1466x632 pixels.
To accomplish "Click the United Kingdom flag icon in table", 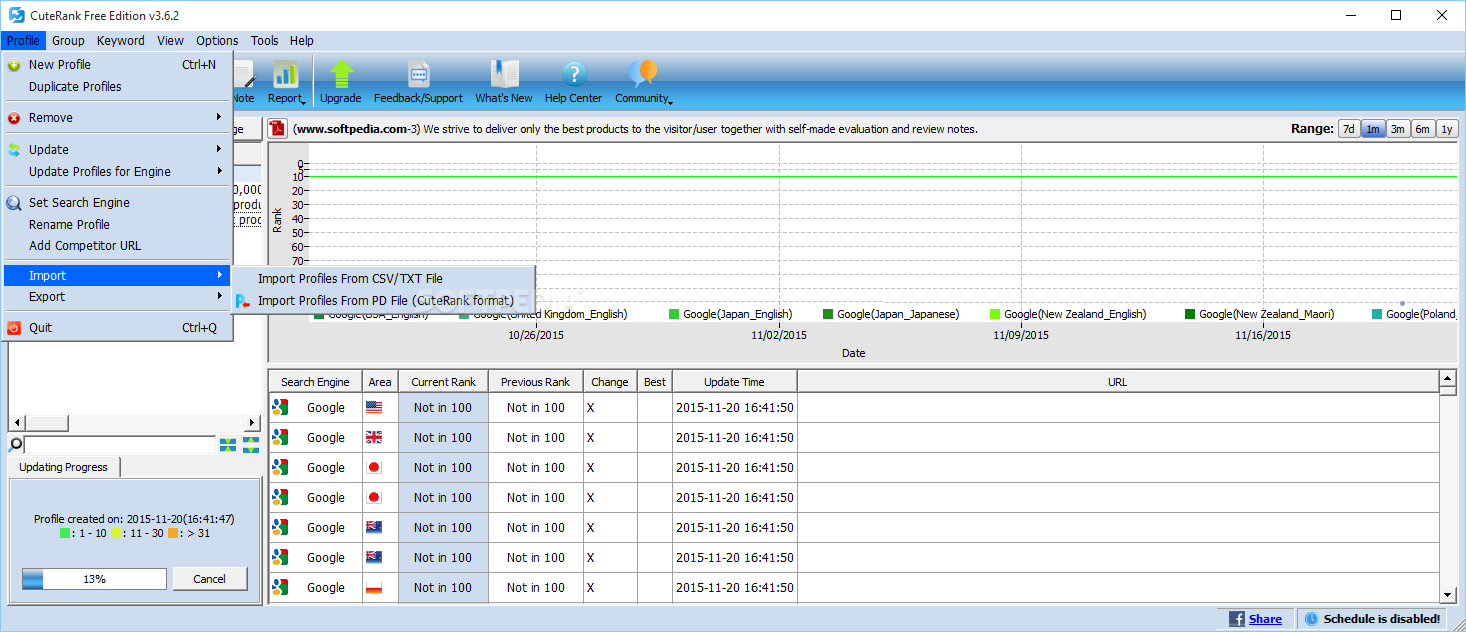I will pos(374,437).
